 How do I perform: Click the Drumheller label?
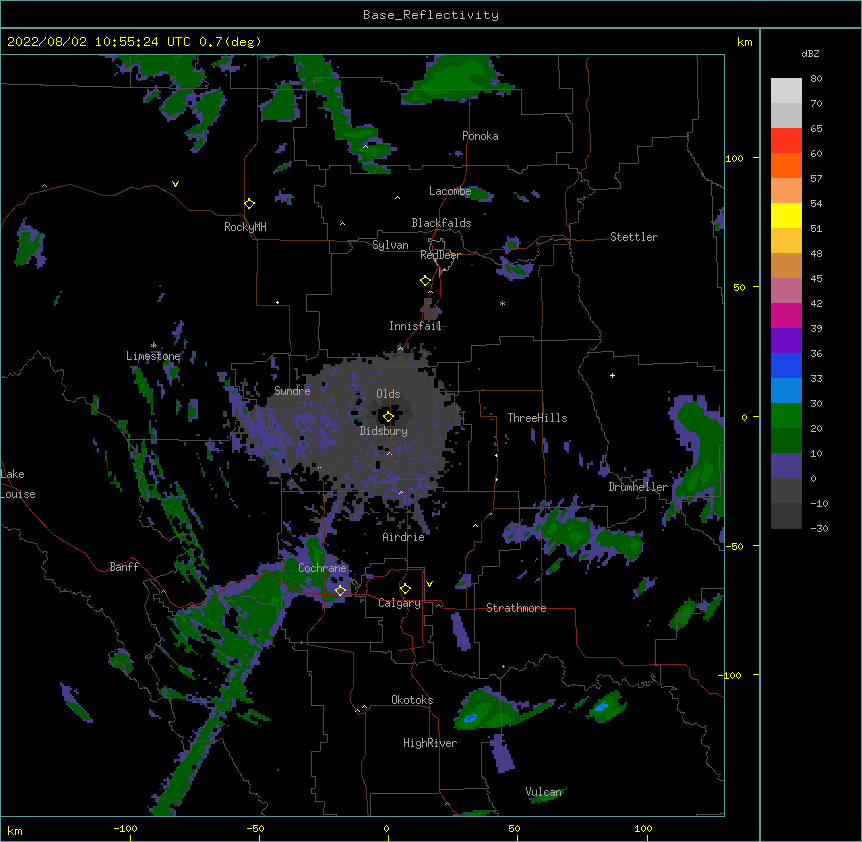(x=638, y=487)
